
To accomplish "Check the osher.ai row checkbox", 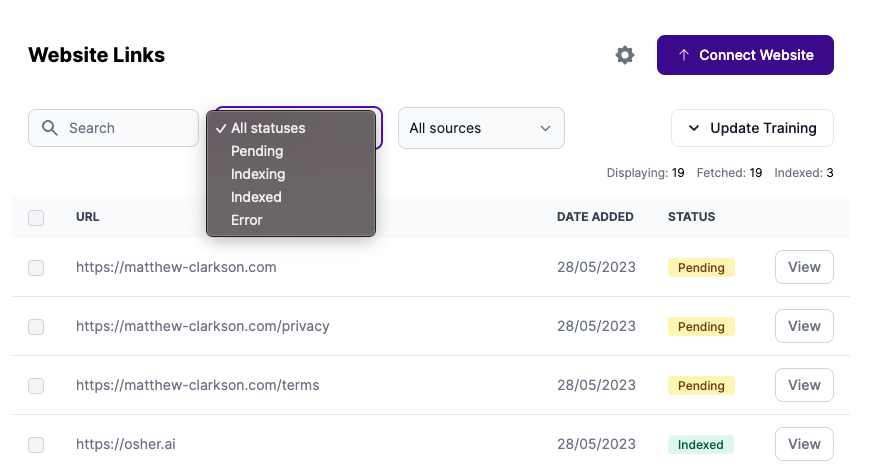I will [x=36, y=445].
